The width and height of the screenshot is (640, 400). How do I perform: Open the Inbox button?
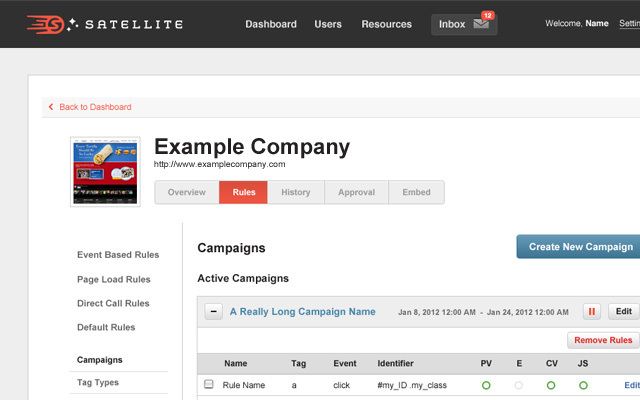[464, 24]
